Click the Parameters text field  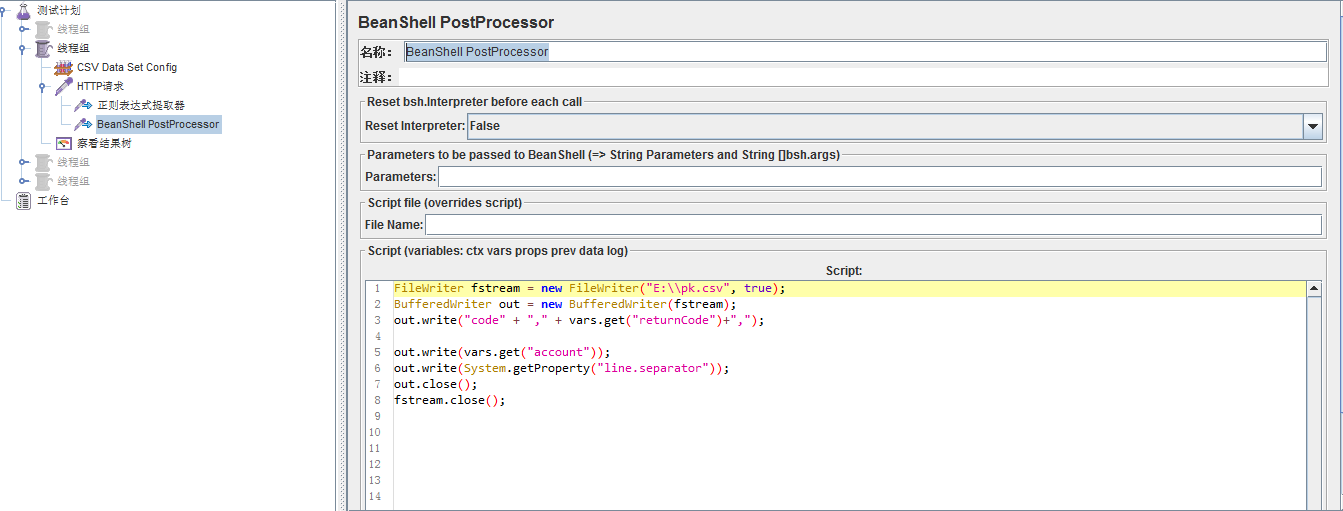880,176
